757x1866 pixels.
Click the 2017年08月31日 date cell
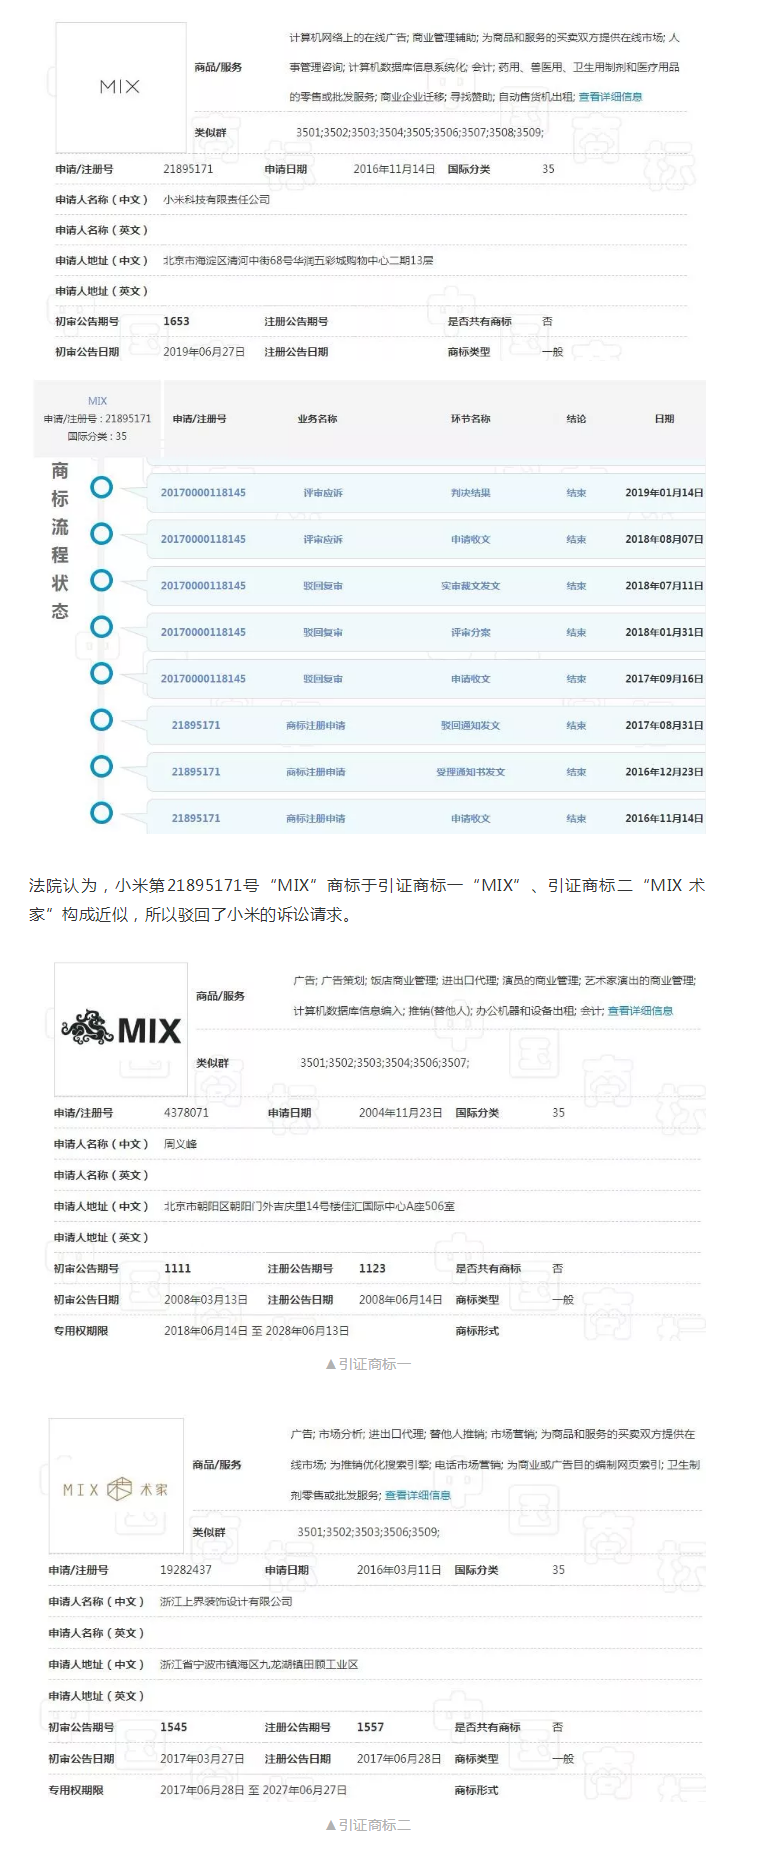point(664,725)
